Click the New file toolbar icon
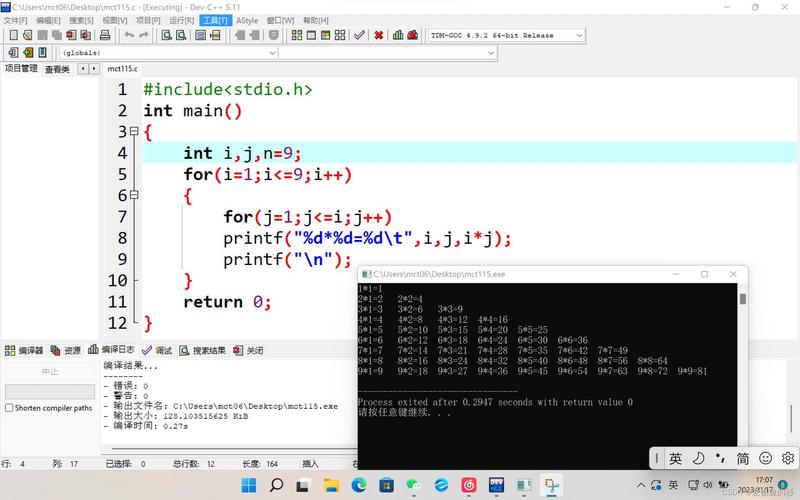The width and height of the screenshot is (800, 500). coord(12,35)
